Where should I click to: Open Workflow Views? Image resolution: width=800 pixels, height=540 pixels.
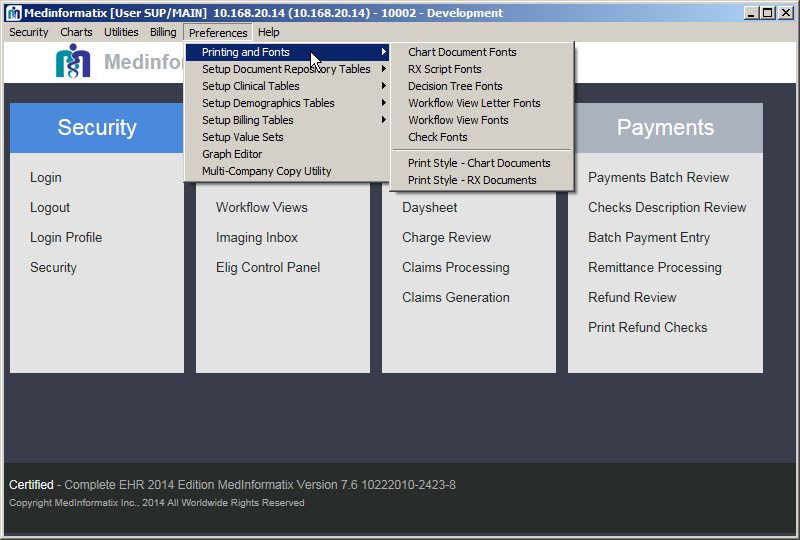coord(262,208)
